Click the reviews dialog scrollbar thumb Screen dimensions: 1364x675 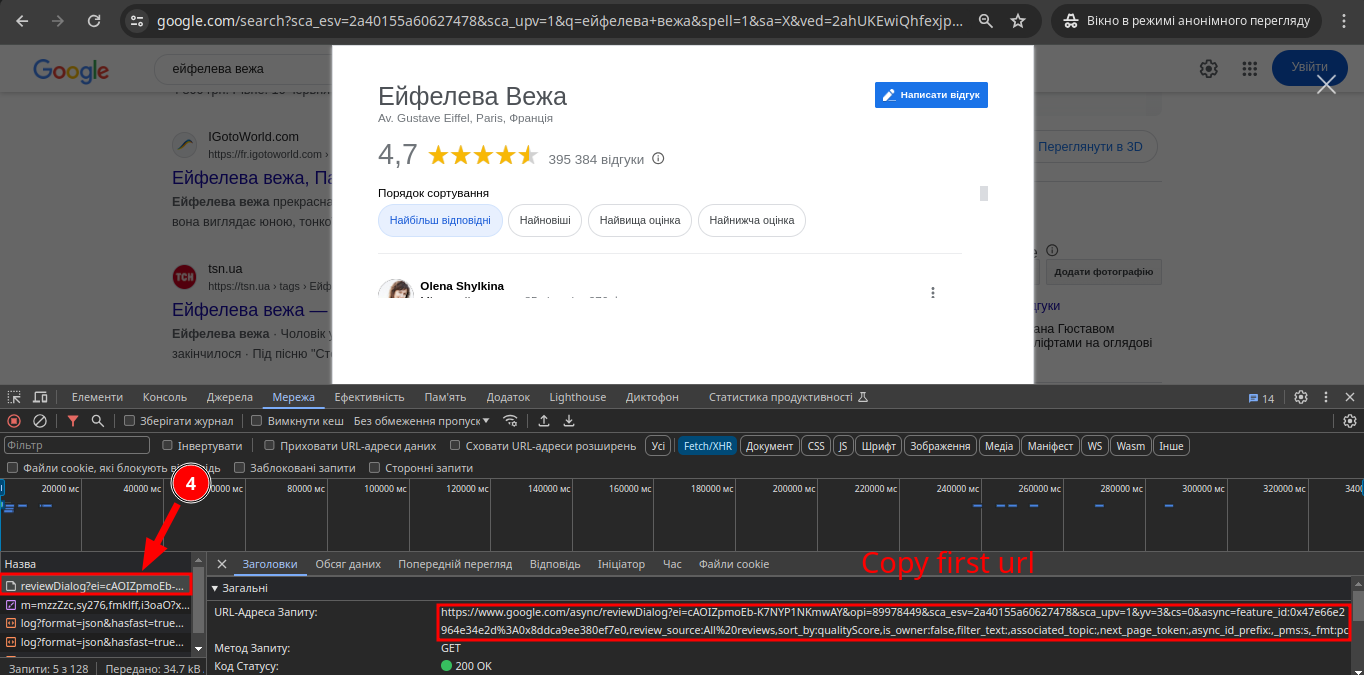pos(984,193)
